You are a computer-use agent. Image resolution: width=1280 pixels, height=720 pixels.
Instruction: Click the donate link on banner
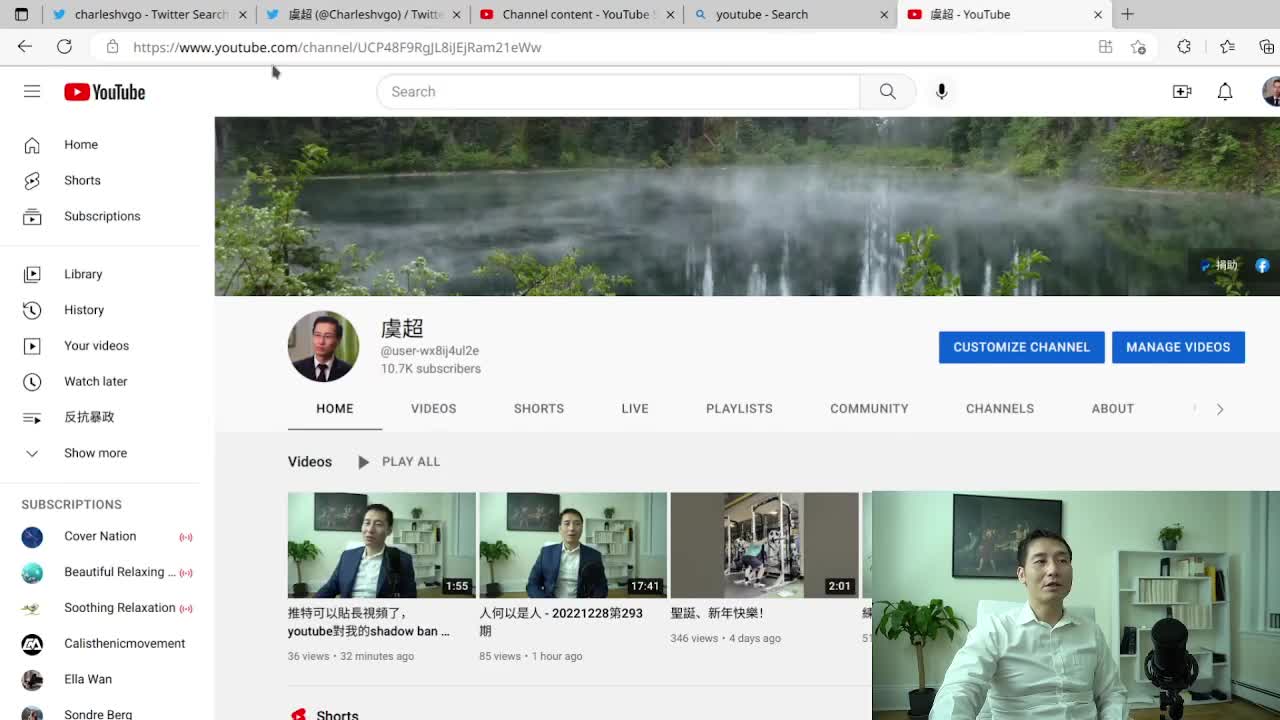(1220, 265)
